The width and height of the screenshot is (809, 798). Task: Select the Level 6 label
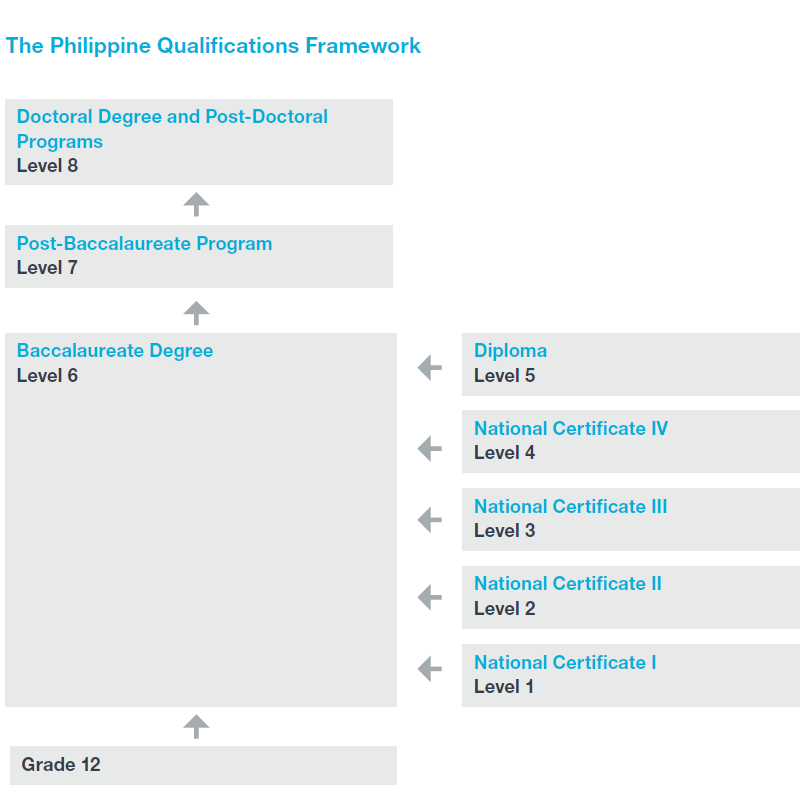pyautogui.click(x=47, y=376)
